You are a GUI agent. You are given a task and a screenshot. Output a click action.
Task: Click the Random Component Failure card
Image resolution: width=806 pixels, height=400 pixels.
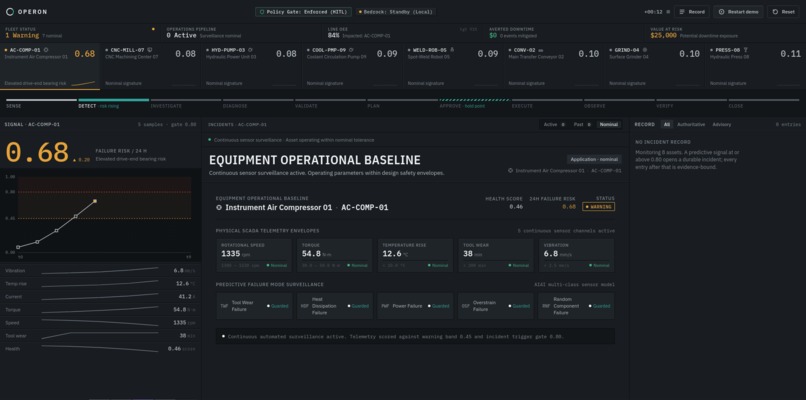coord(576,306)
